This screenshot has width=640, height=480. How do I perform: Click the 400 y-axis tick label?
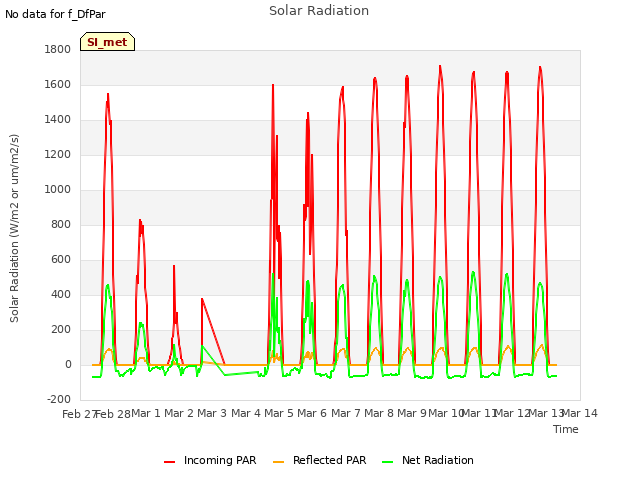pos(61,294)
